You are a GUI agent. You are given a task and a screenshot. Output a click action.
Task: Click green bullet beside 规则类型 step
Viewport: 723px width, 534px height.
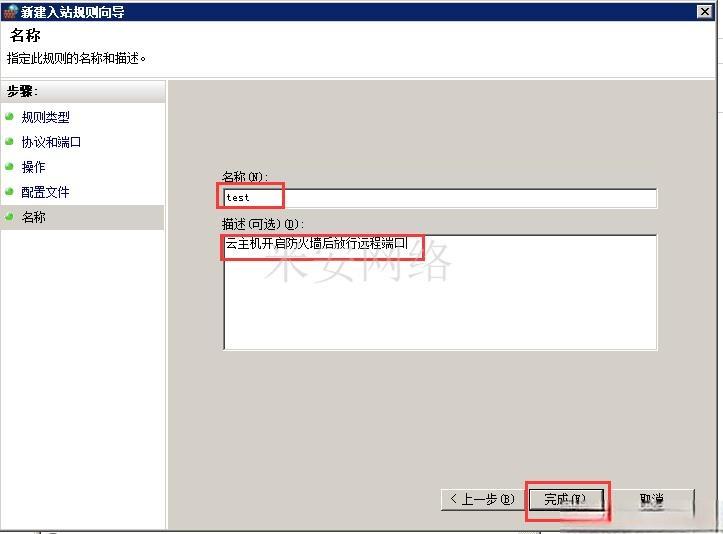click(9, 116)
